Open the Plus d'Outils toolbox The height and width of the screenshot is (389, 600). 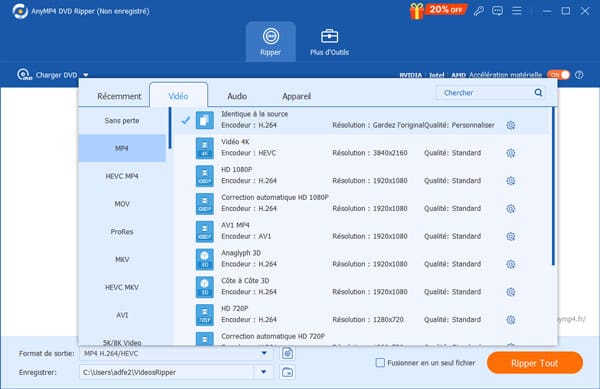(329, 42)
